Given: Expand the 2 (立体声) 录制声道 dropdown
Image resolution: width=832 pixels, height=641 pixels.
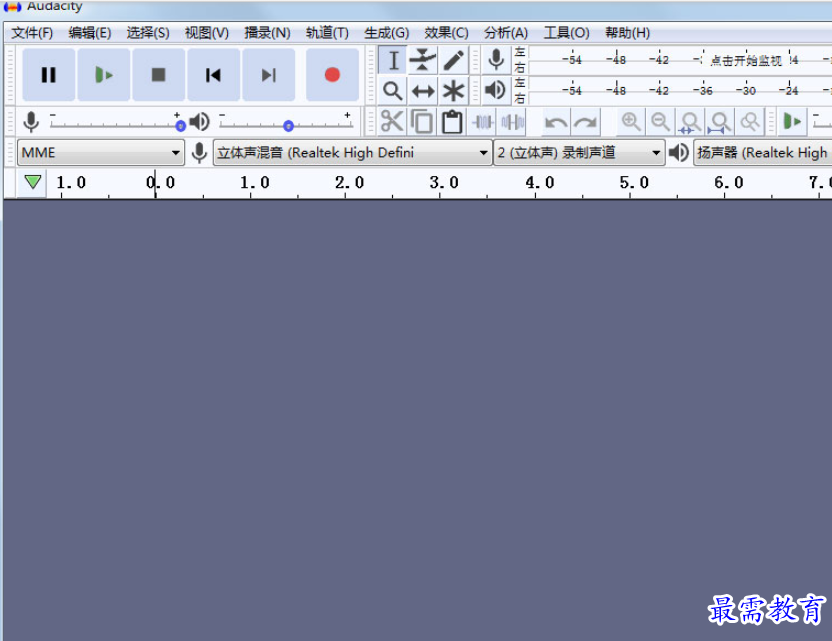Looking at the screenshot, I should click(x=579, y=153).
